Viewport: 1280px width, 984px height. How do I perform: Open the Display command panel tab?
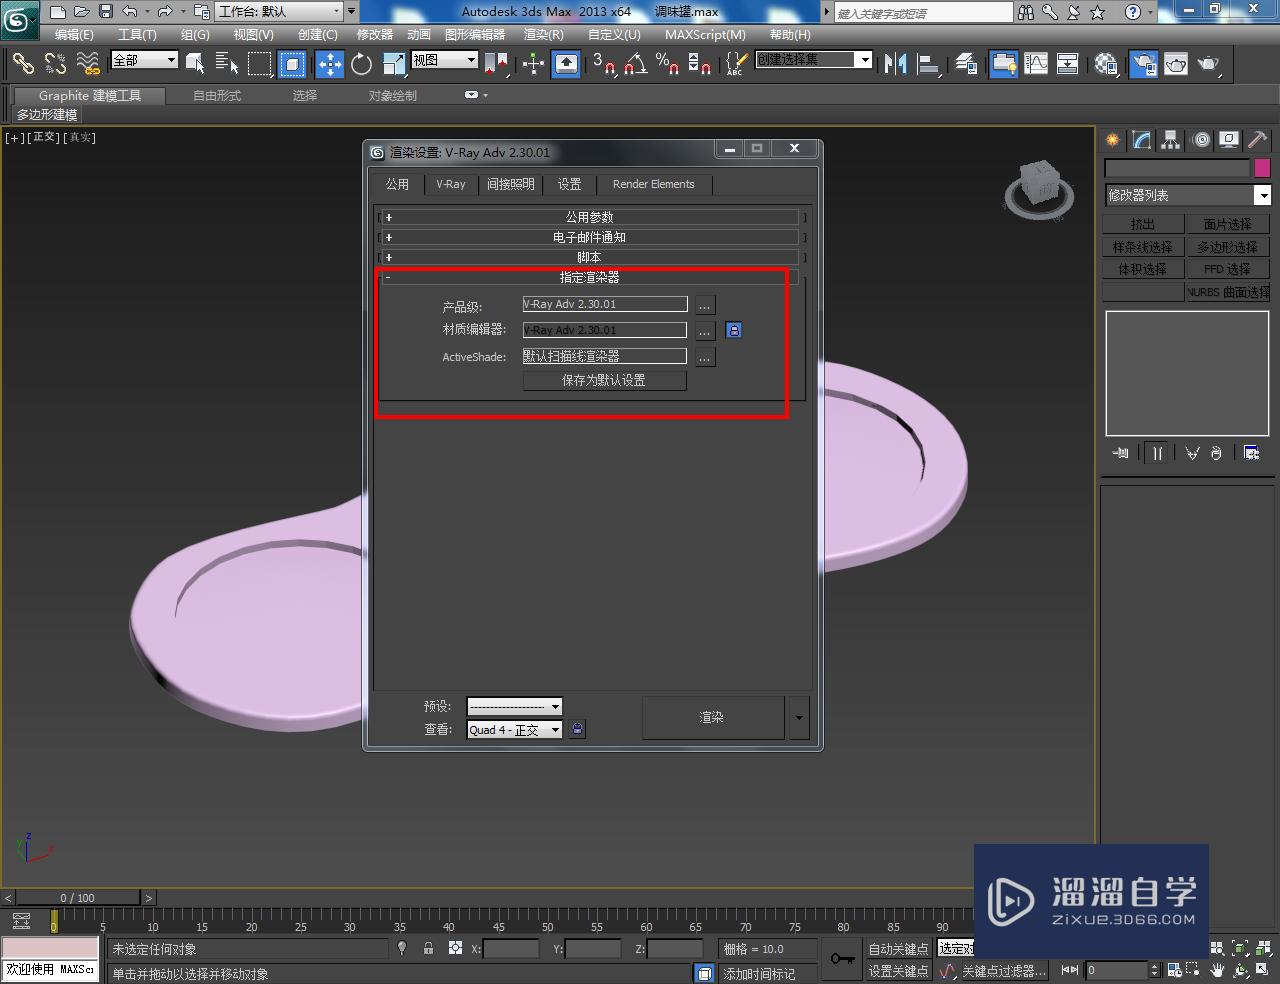pyautogui.click(x=1229, y=140)
